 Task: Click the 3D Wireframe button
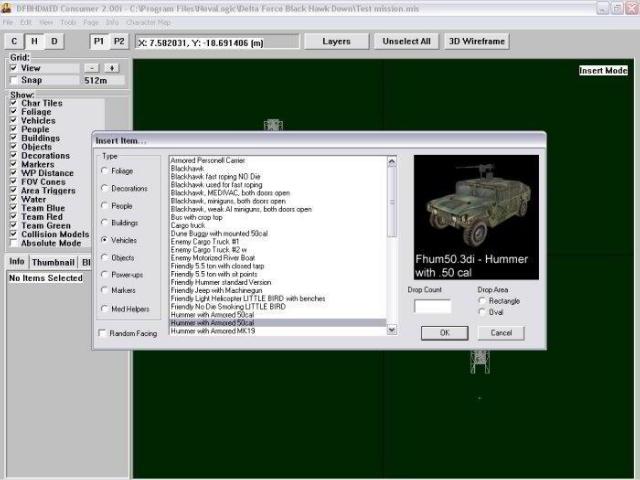(x=476, y=41)
